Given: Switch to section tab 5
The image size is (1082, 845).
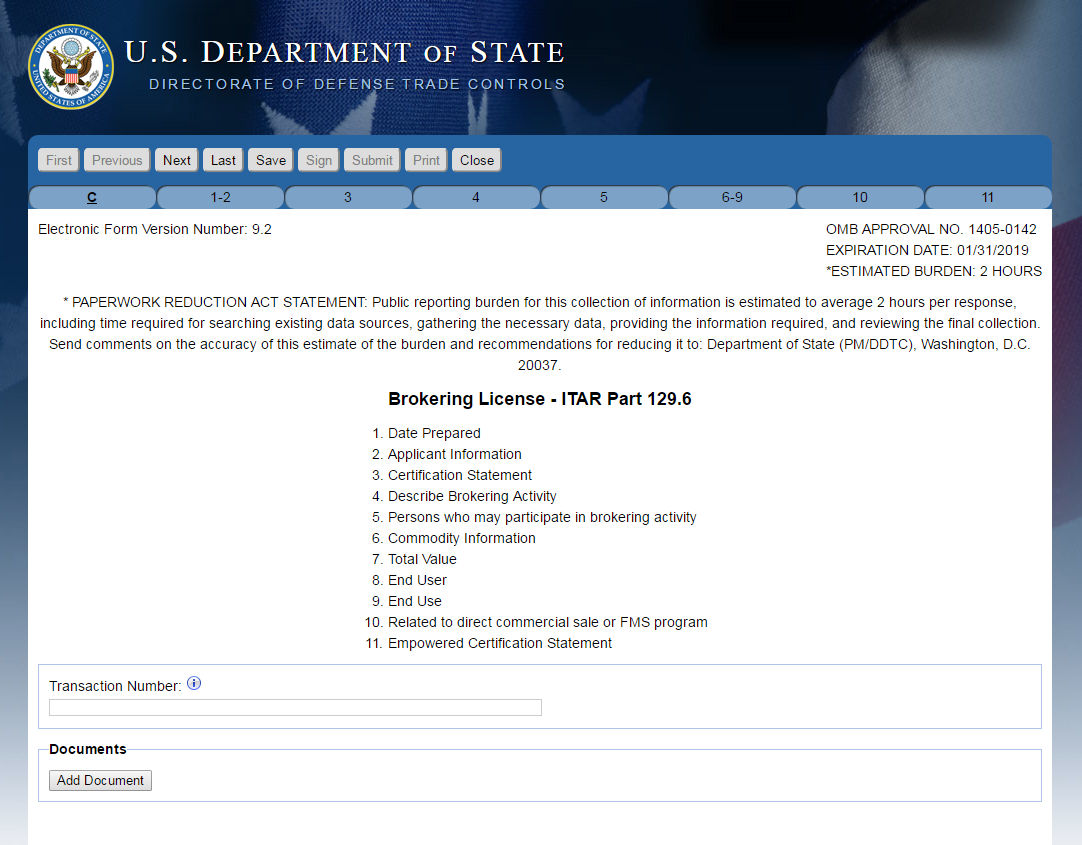Looking at the screenshot, I should (604, 197).
